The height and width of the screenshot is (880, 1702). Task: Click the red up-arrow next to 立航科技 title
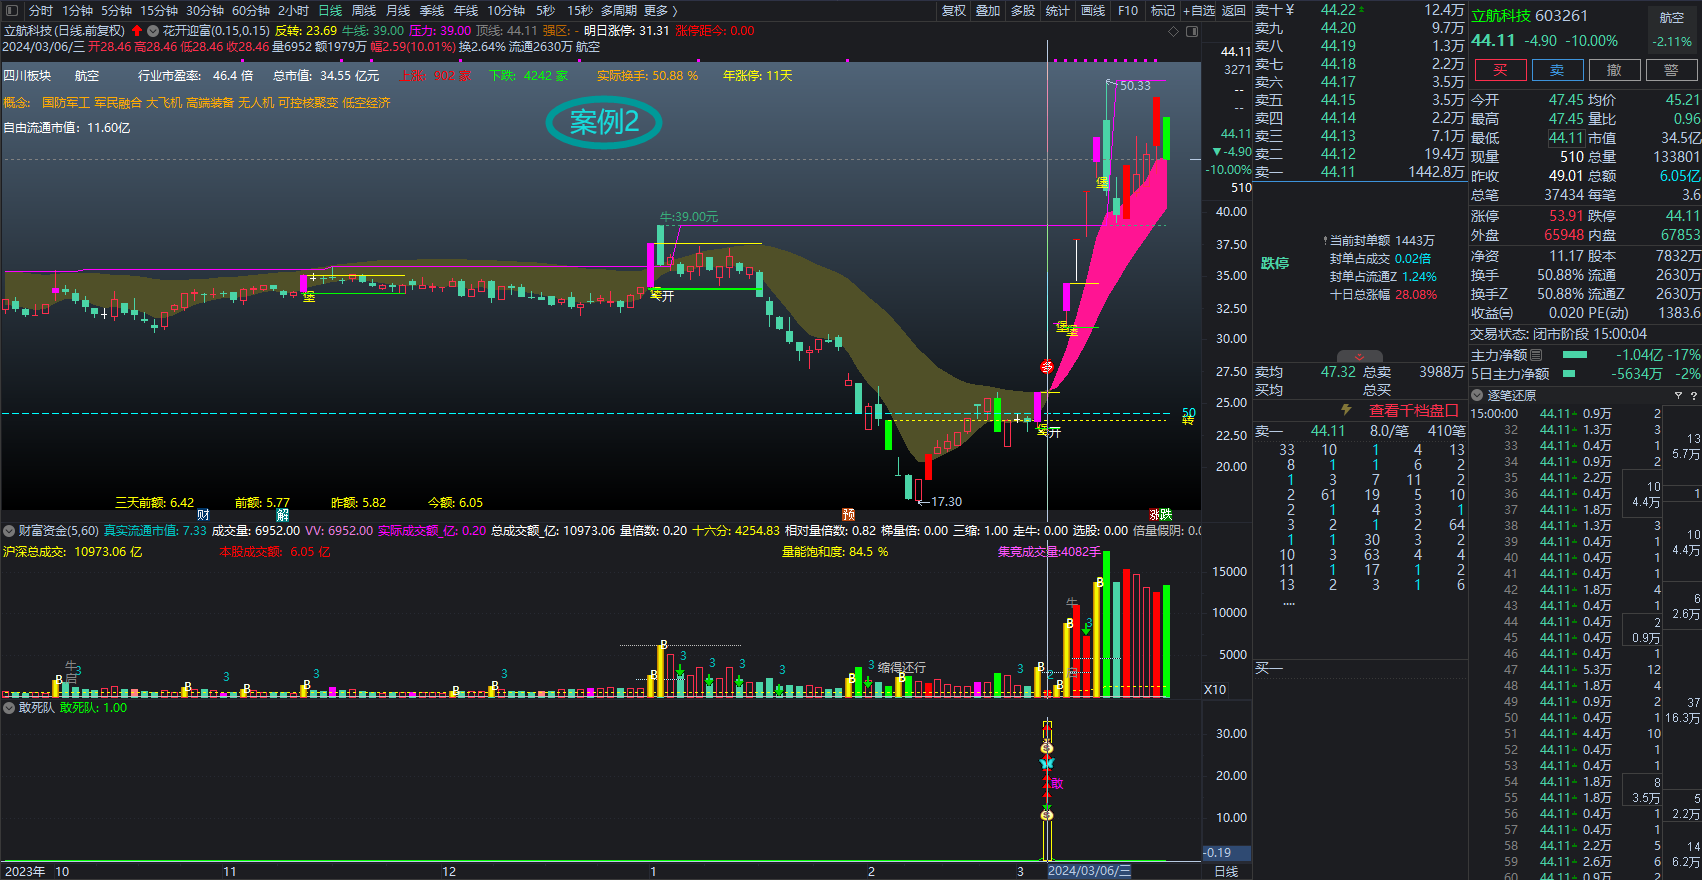pyautogui.click(x=137, y=31)
